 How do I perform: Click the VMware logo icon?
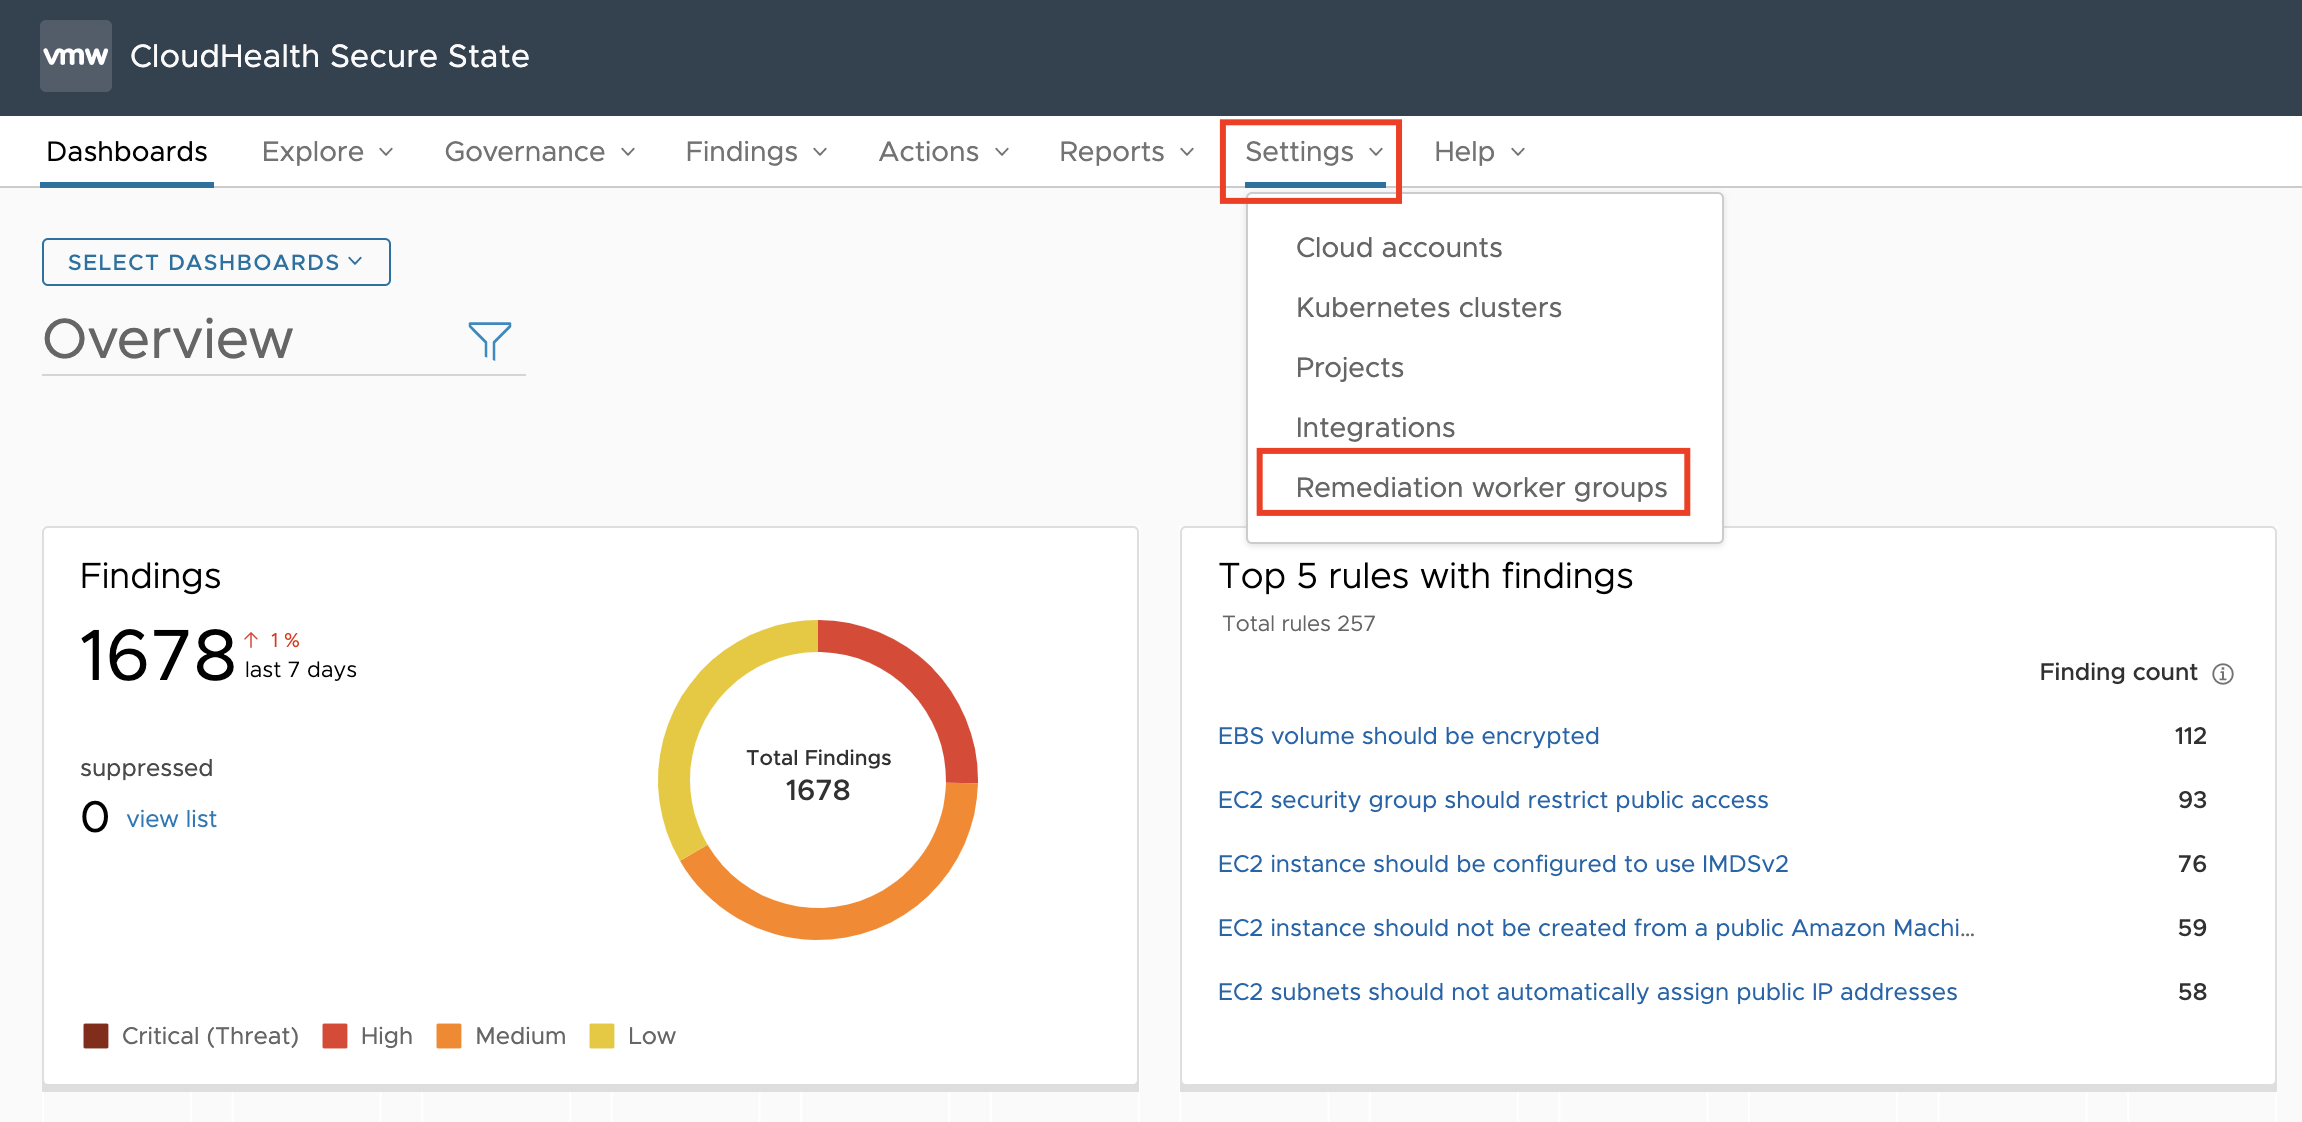76,56
